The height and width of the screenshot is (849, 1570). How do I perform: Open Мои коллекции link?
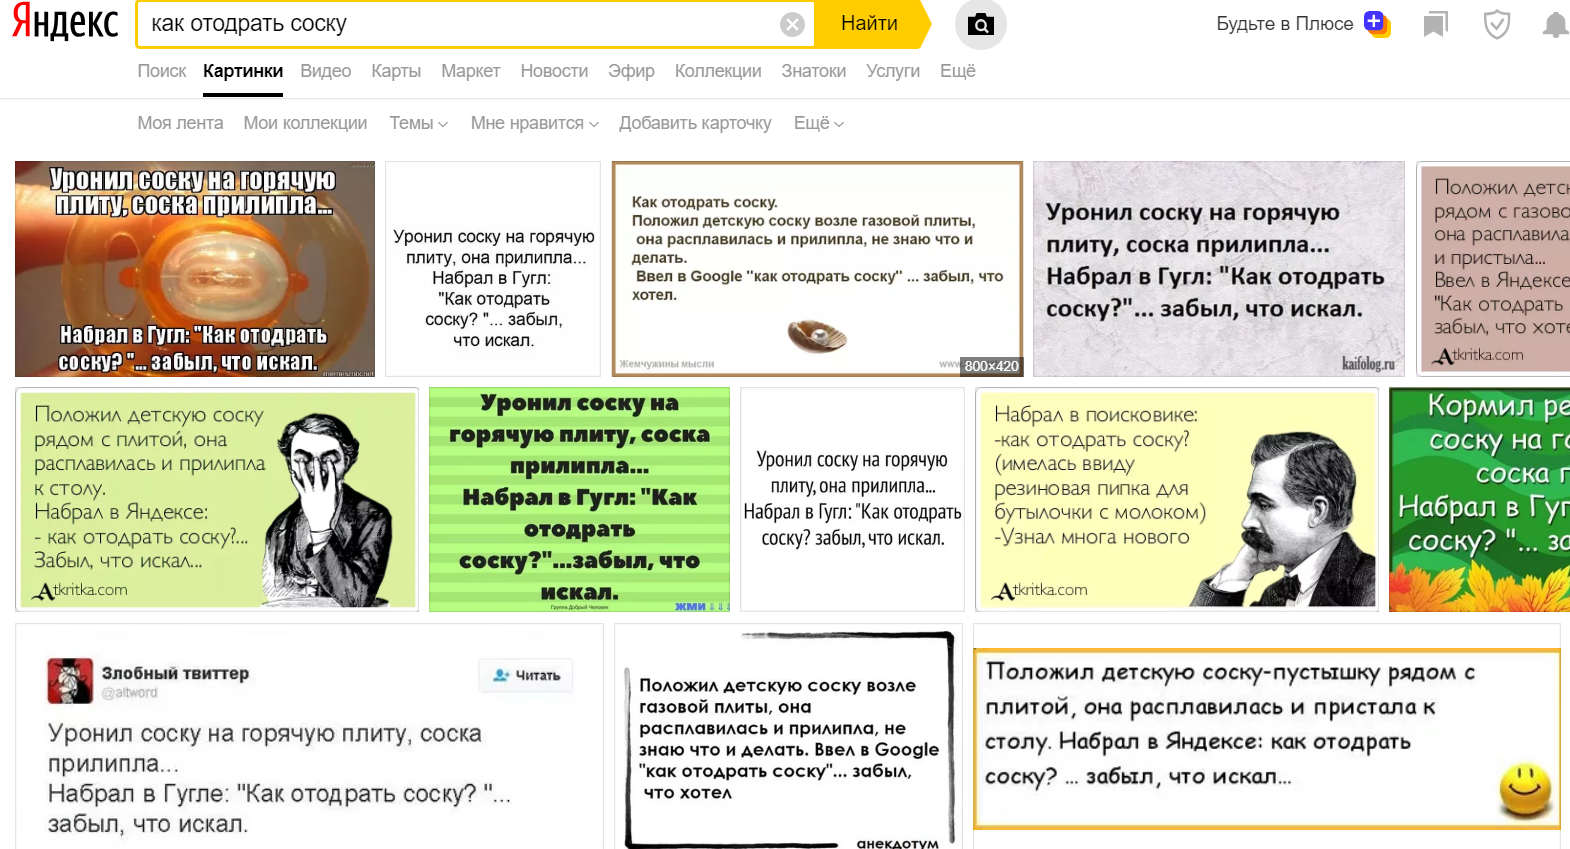coord(305,123)
